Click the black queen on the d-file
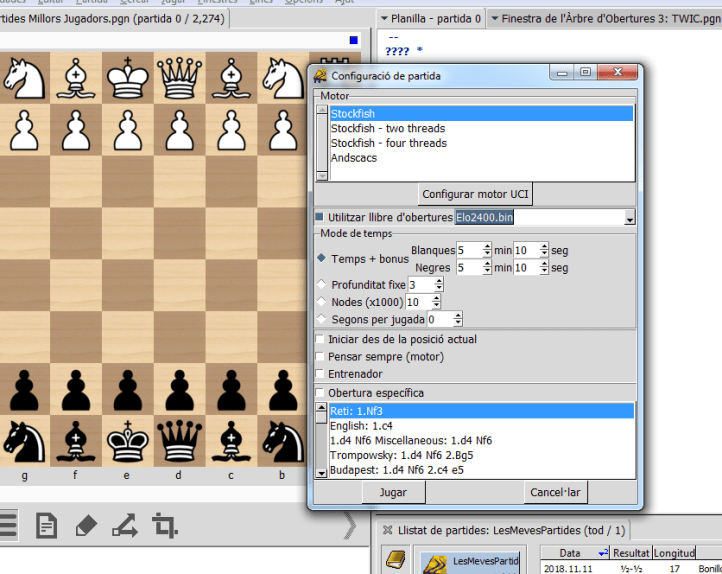Screen dimensions: 722x574 click(x=179, y=441)
